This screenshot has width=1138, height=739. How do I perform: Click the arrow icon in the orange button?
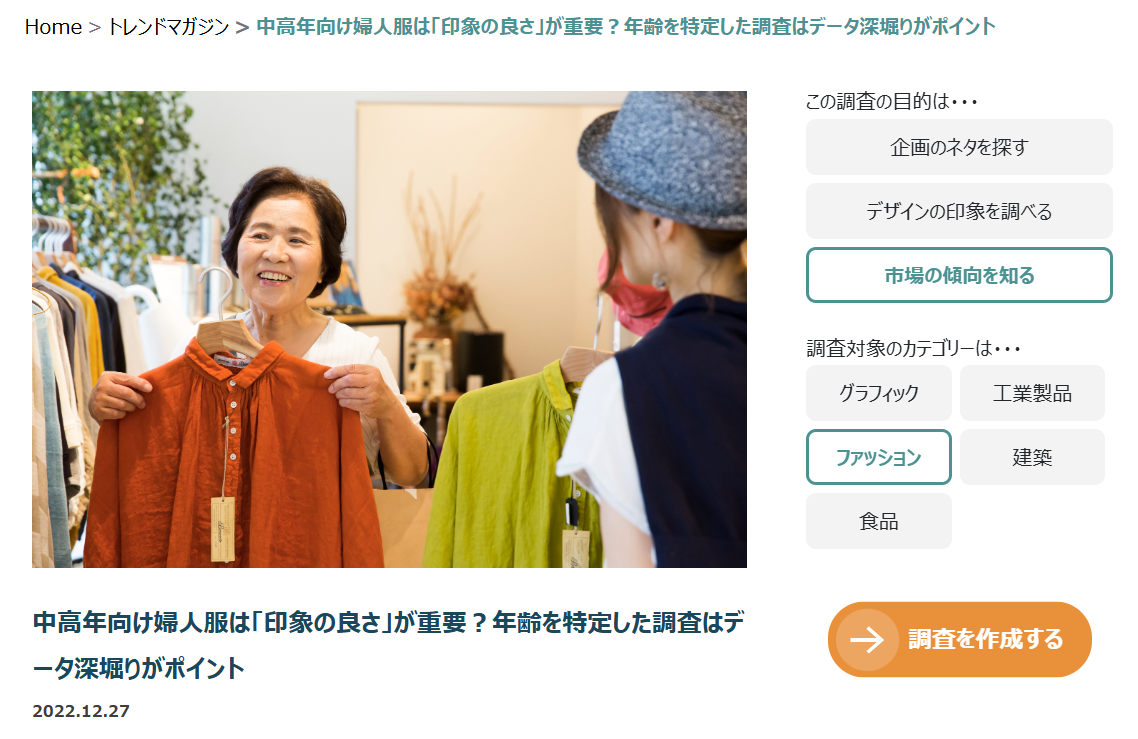point(867,640)
